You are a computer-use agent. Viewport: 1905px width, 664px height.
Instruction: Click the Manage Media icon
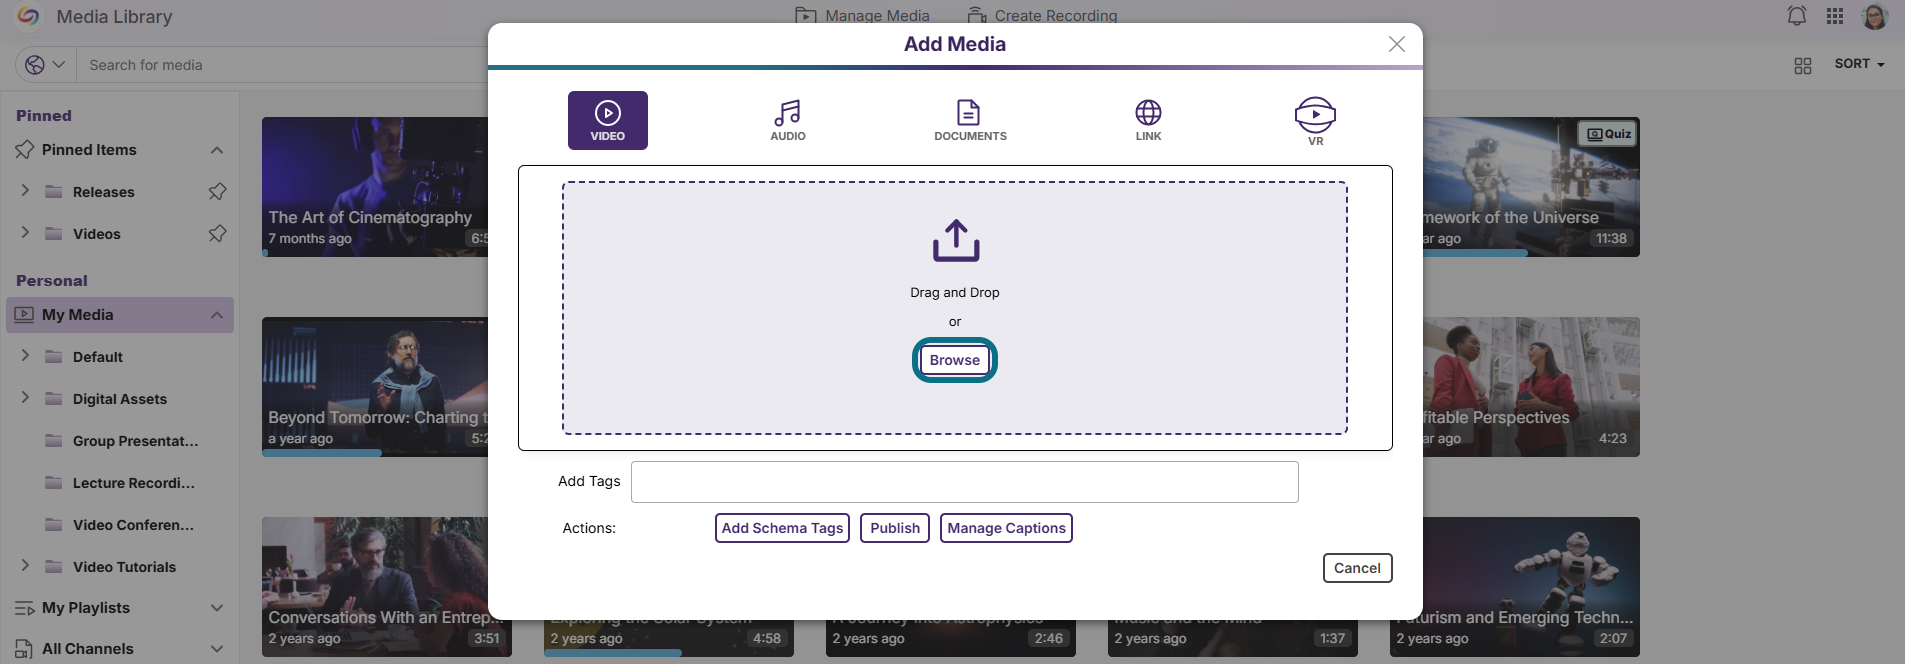pyautogui.click(x=805, y=15)
